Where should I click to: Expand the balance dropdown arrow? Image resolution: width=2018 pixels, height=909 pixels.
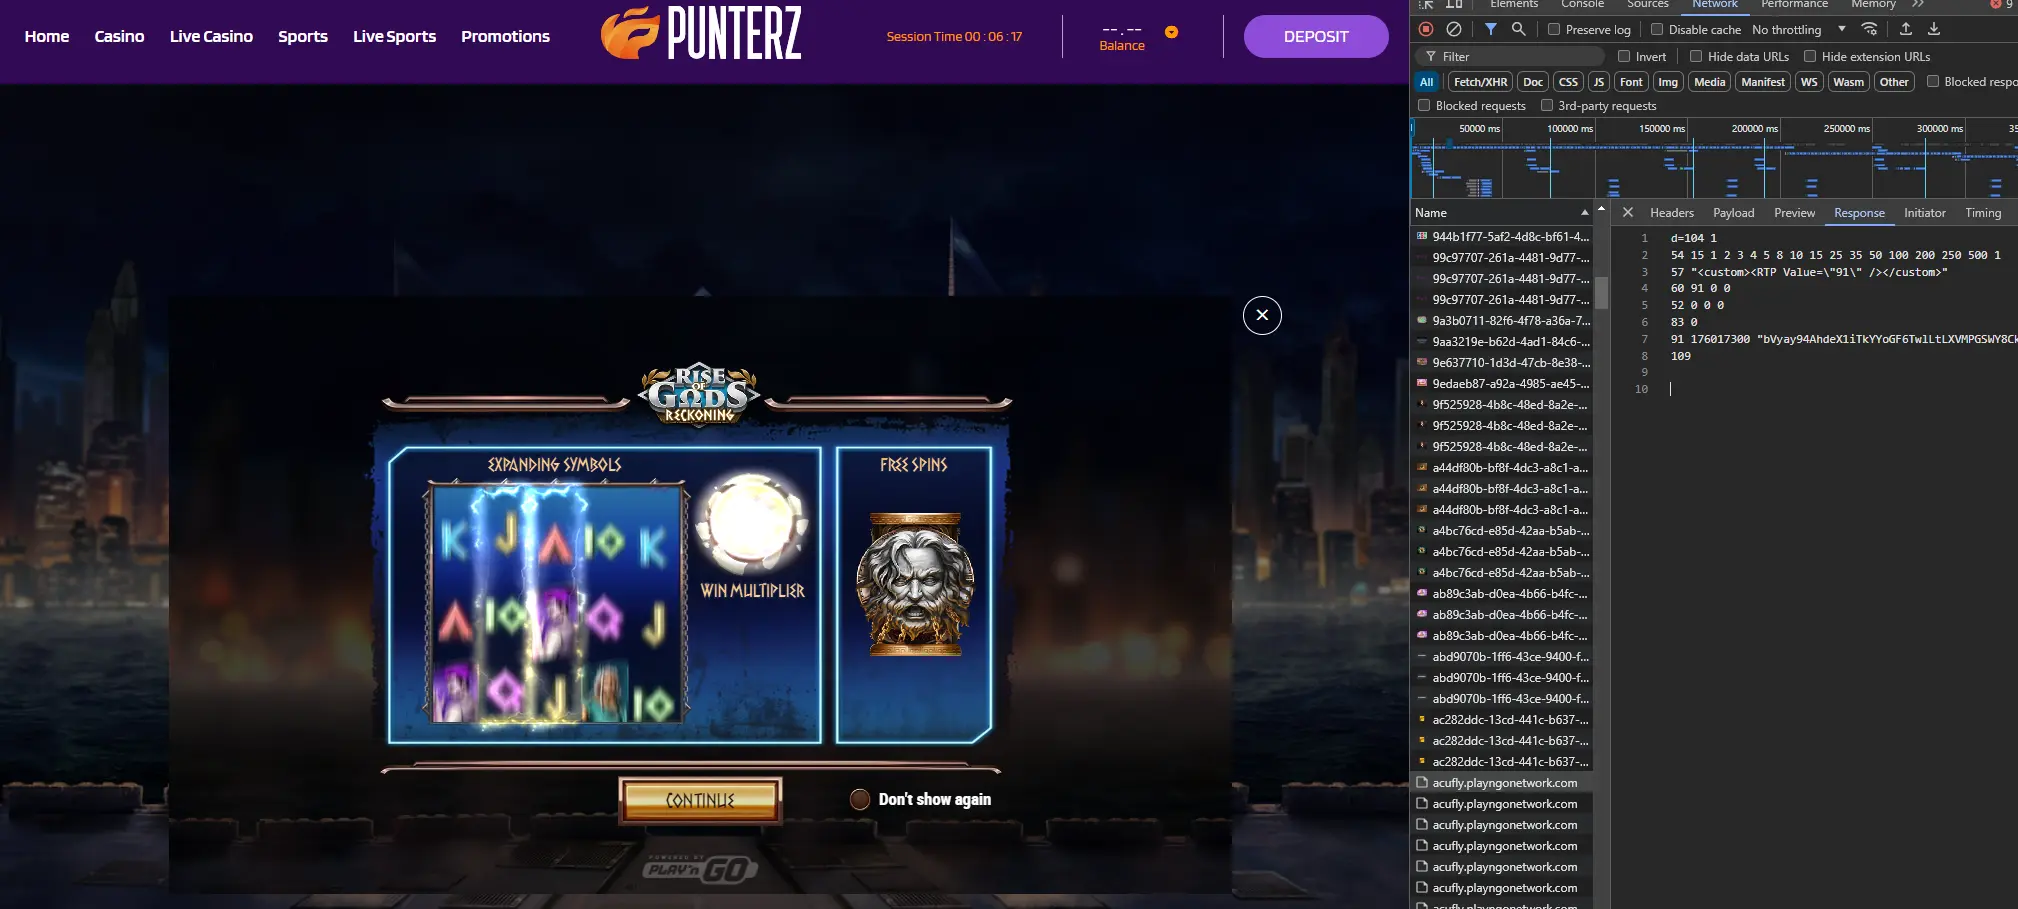click(x=1171, y=32)
